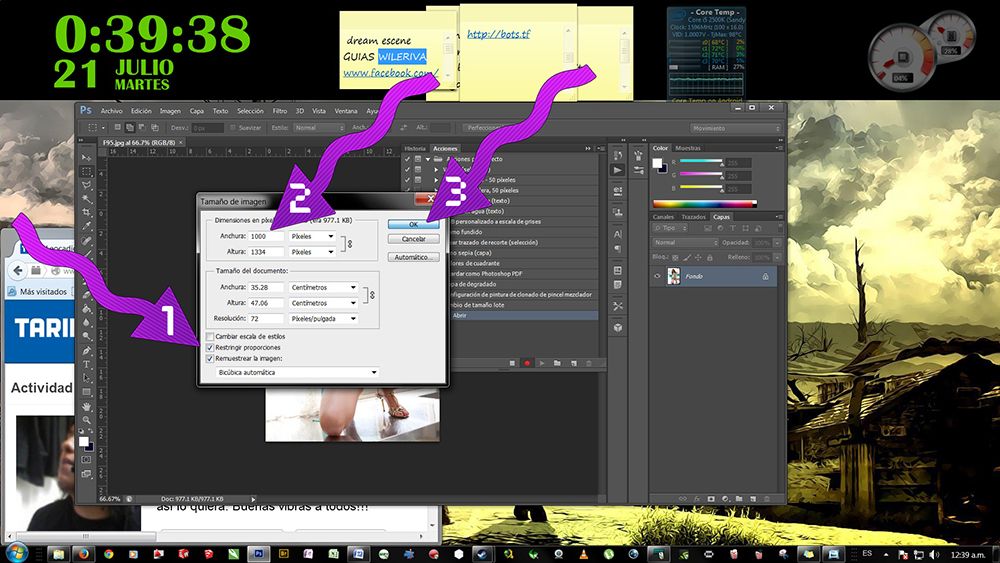
Task: Open the 3D panel cube icon
Action: (617, 327)
